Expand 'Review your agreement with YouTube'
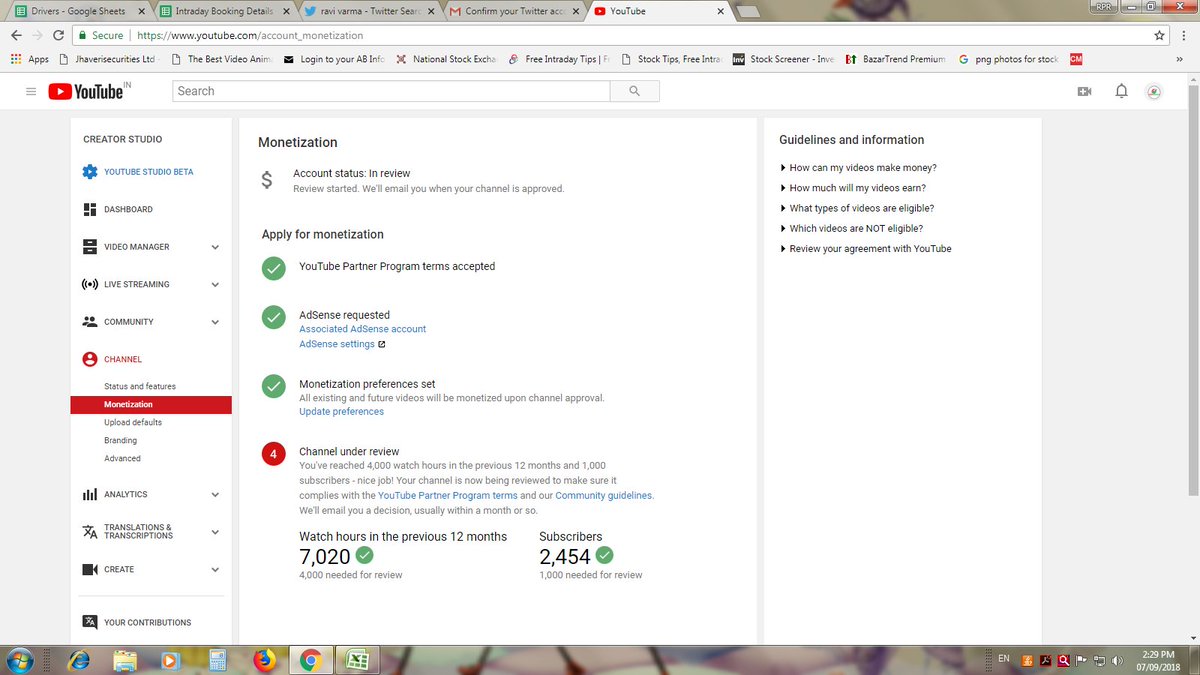 coord(866,248)
